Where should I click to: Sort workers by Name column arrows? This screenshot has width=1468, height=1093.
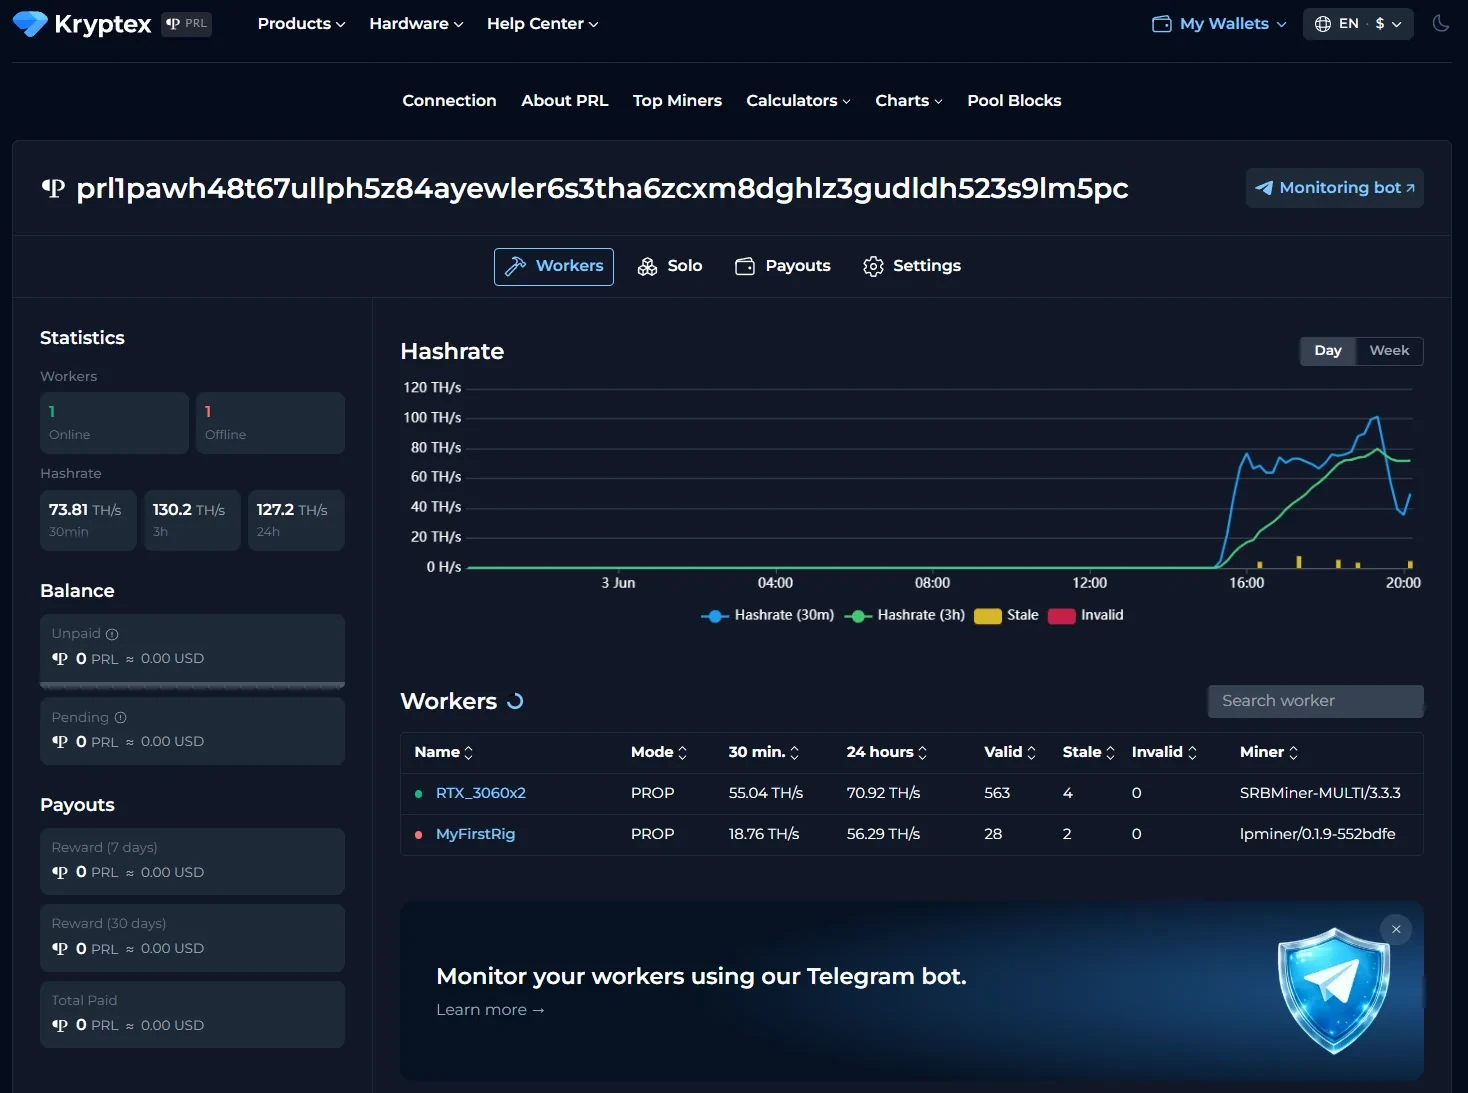(469, 753)
